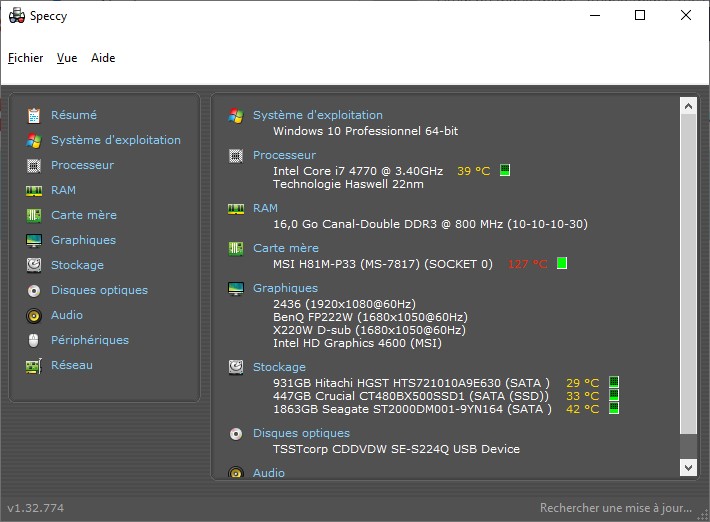Select the Processeur chip icon in sidebar
710x522 pixels.
[x=34, y=165]
